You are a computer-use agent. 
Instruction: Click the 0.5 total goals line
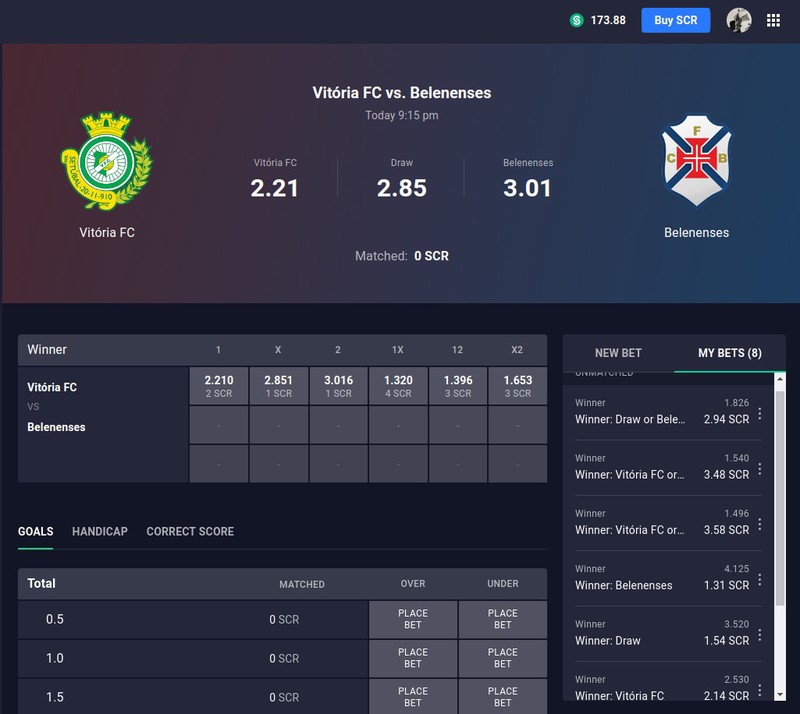point(55,619)
